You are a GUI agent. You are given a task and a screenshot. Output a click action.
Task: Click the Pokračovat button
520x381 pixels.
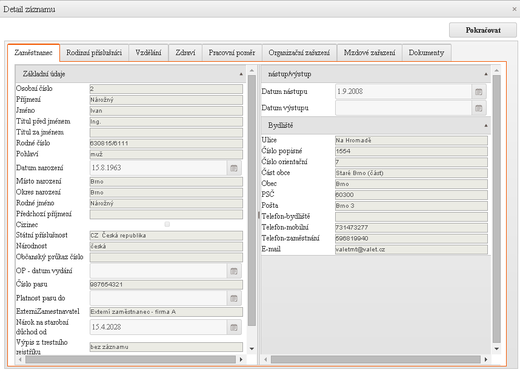(483, 30)
